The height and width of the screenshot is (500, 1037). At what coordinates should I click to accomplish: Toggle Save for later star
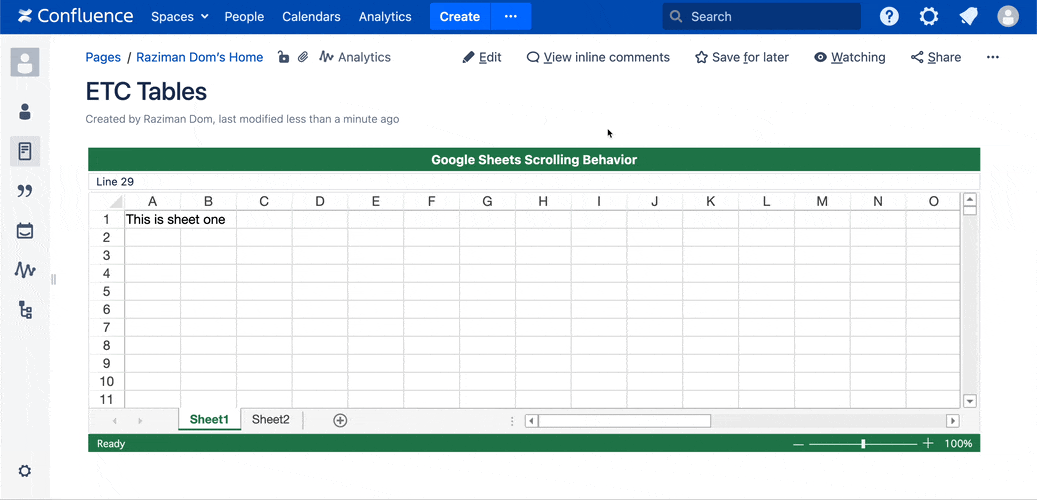(x=741, y=58)
